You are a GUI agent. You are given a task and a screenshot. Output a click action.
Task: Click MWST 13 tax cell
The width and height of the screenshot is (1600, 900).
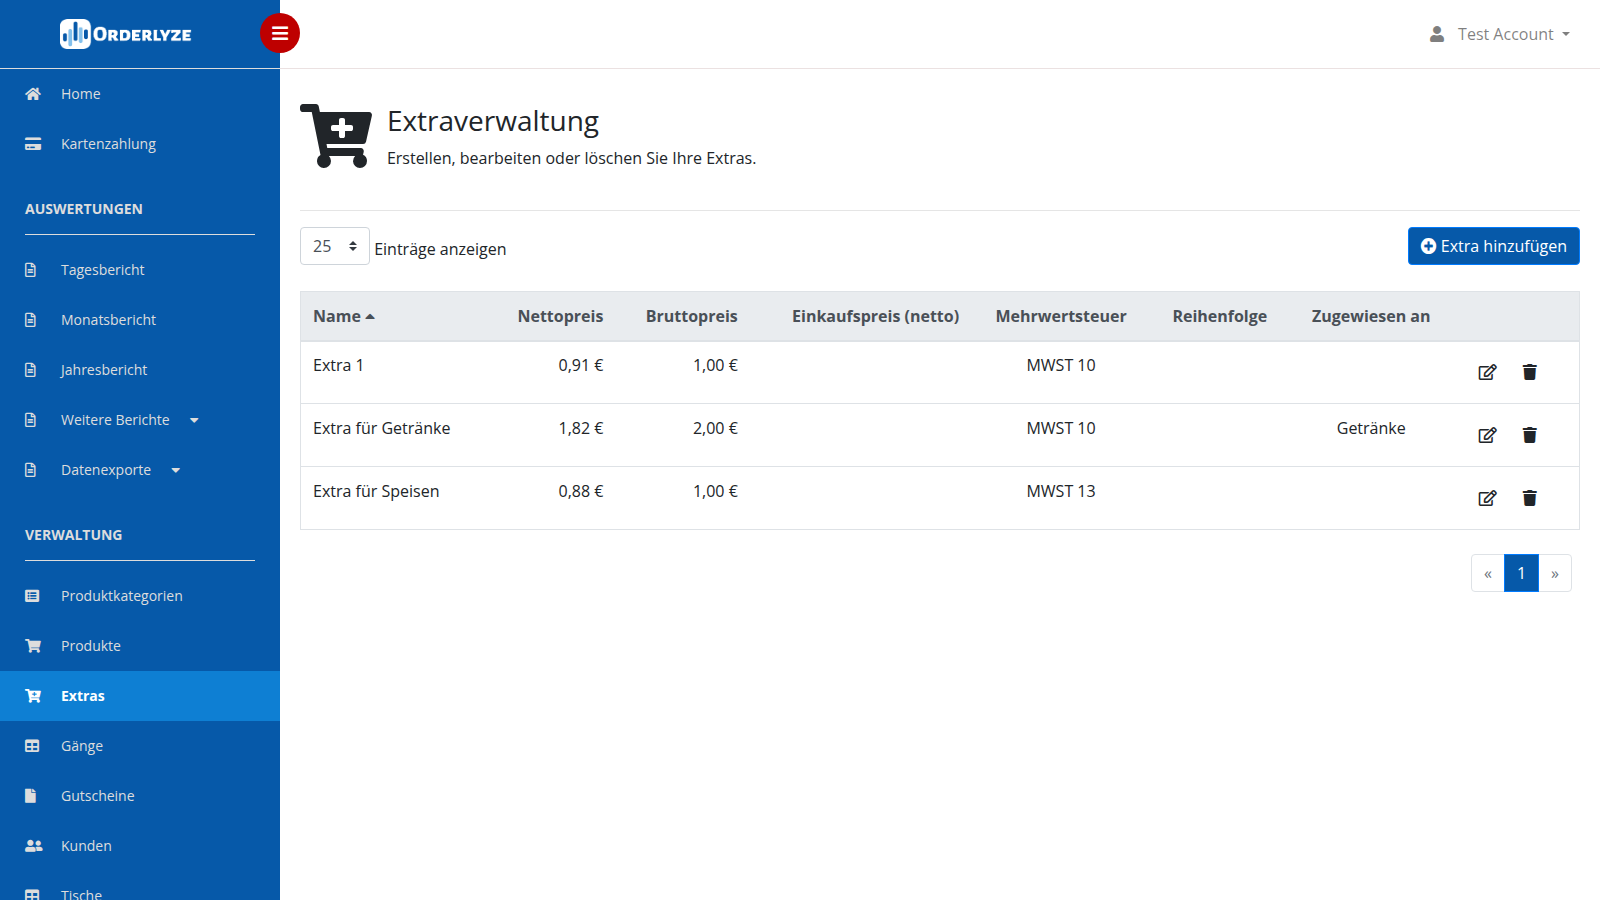(x=1061, y=491)
